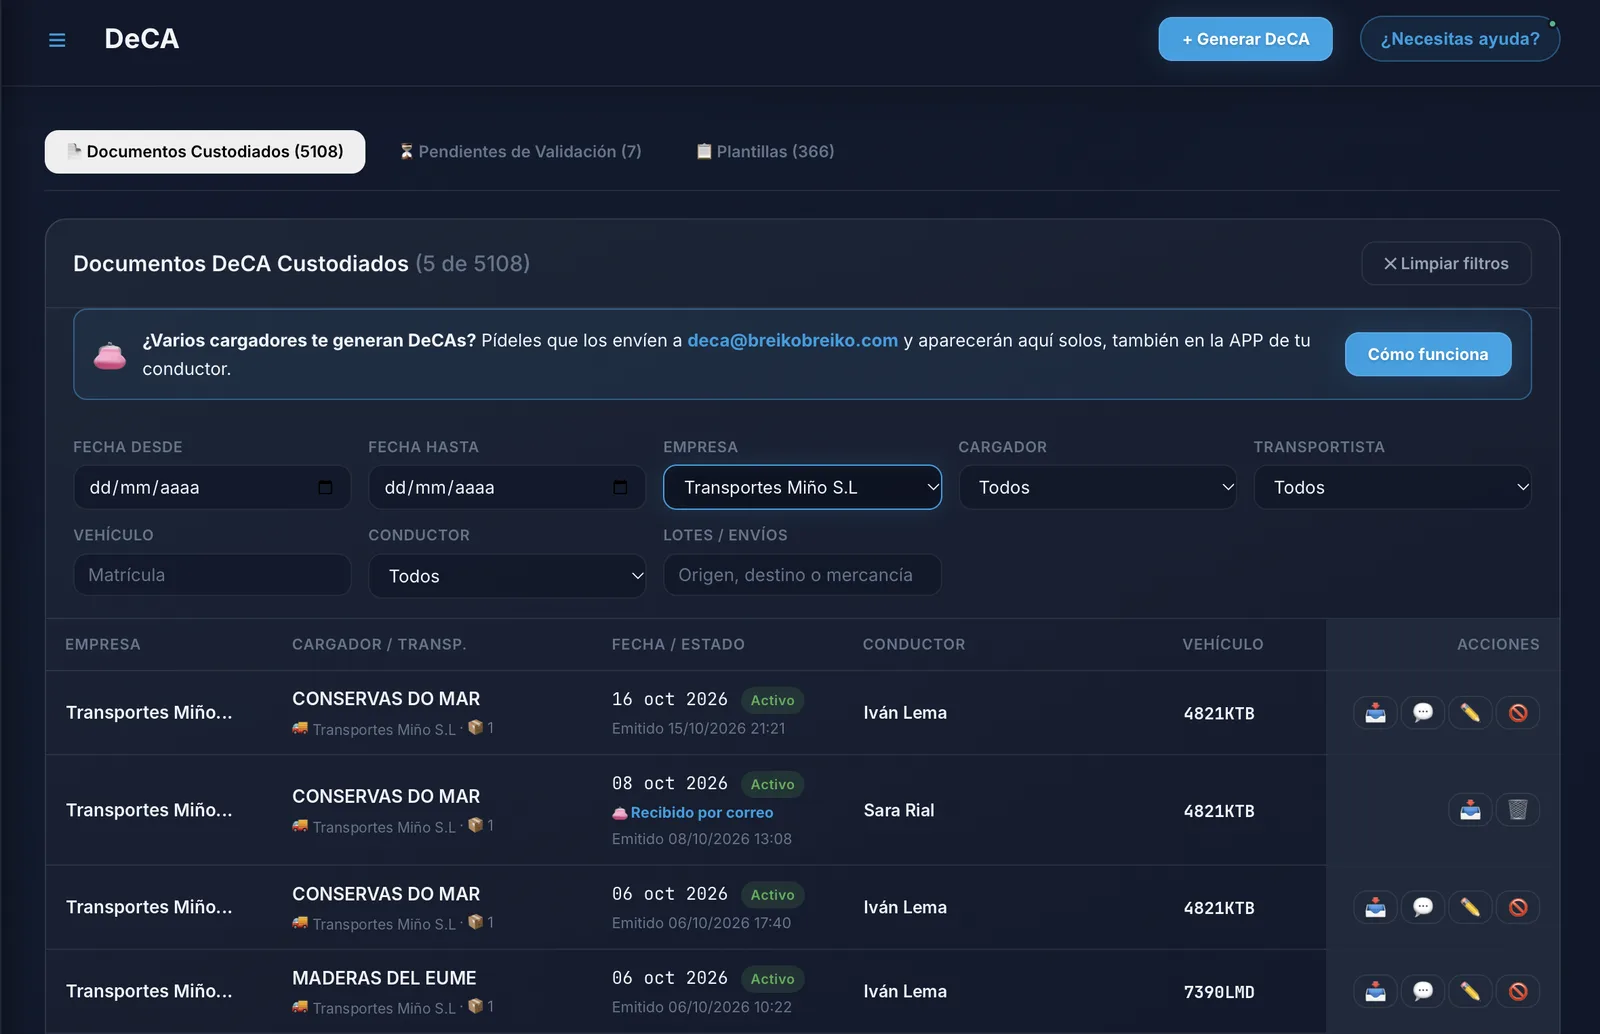
Task: Click the + Generar DeCA button
Action: coord(1245,39)
